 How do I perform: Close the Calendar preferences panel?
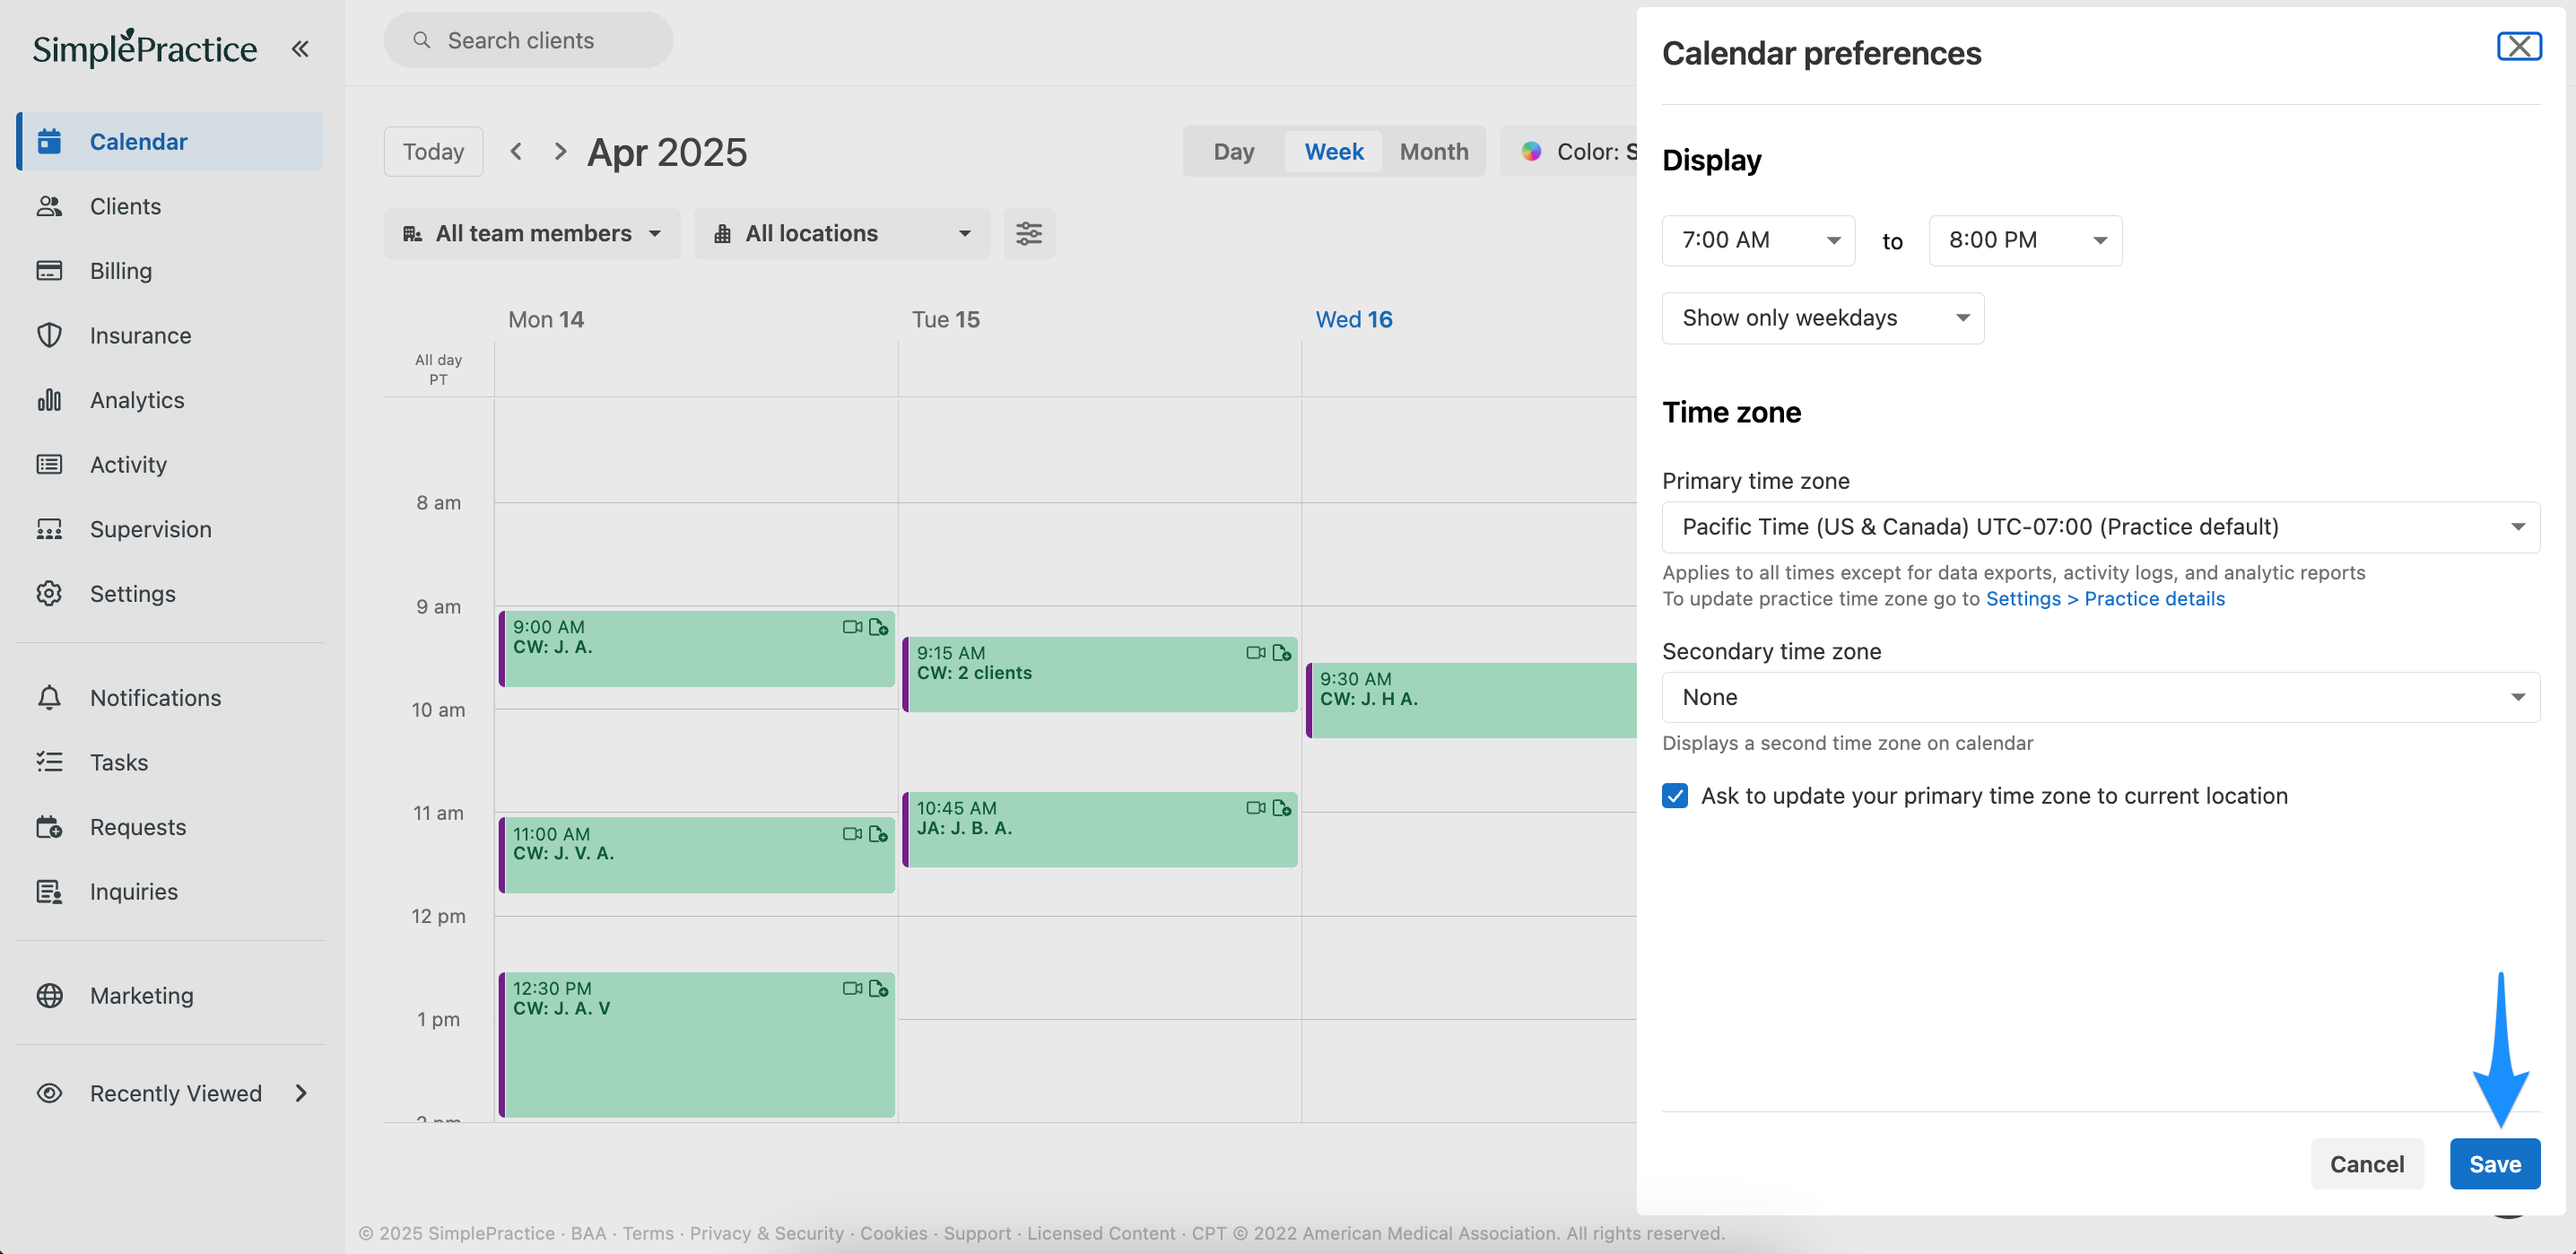click(x=2519, y=46)
